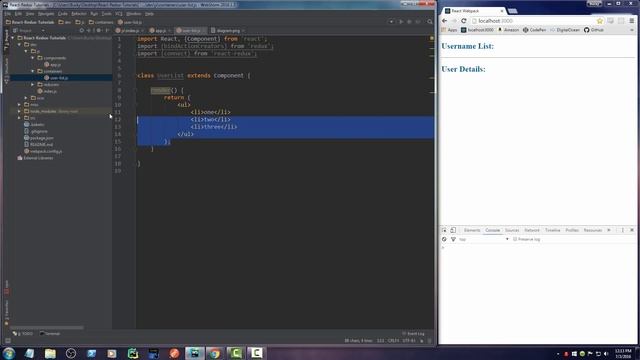
Task: Open the VCS menu in WebStorm
Action: click(x=119, y=14)
